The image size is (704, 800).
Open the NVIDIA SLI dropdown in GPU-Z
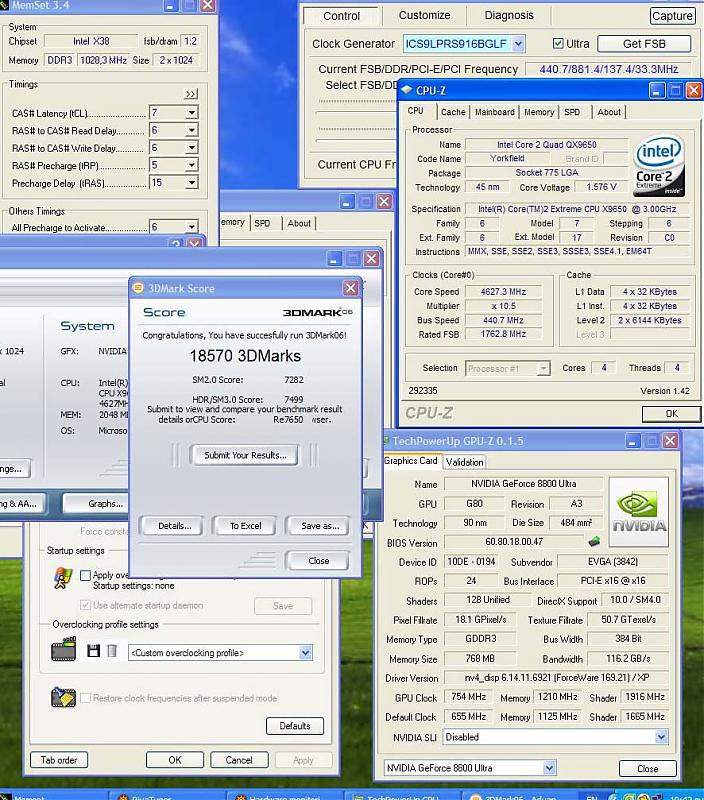661,737
